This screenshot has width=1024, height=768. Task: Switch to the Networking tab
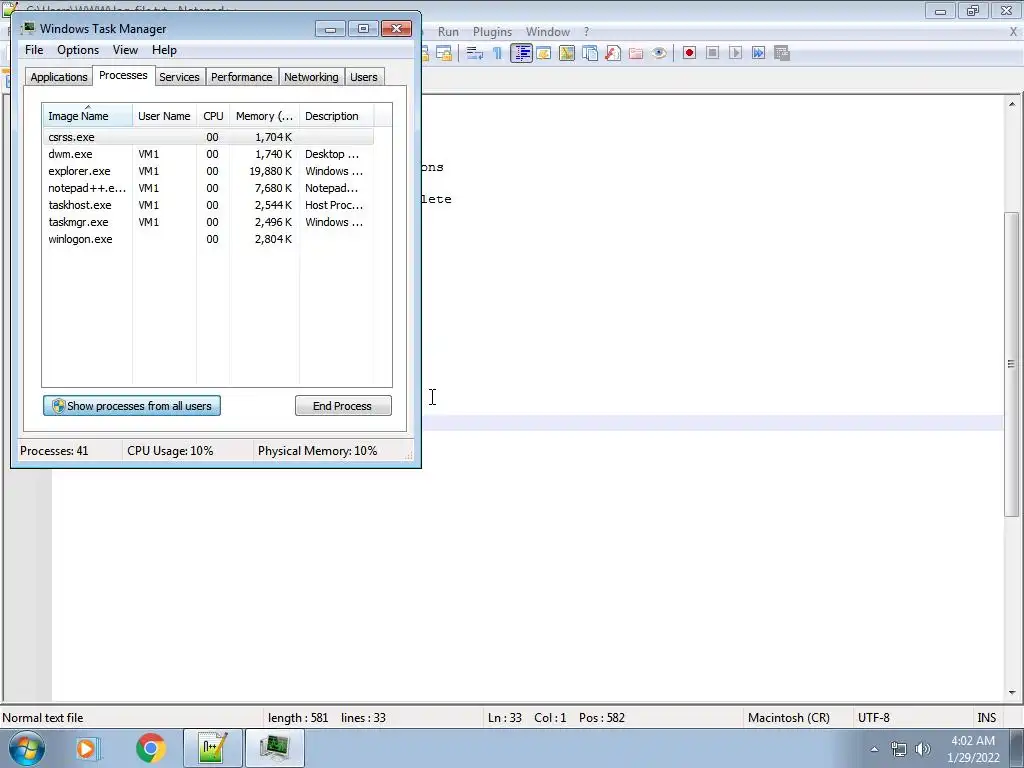pyautogui.click(x=311, y=77)
